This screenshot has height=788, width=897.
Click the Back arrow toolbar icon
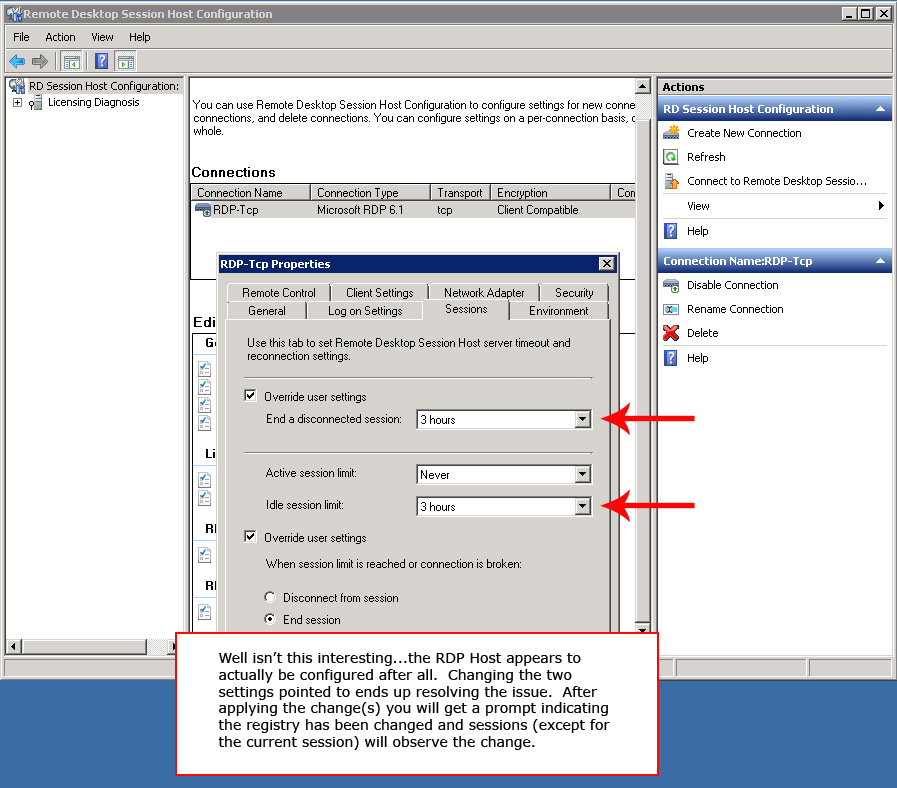click(17, 61)
